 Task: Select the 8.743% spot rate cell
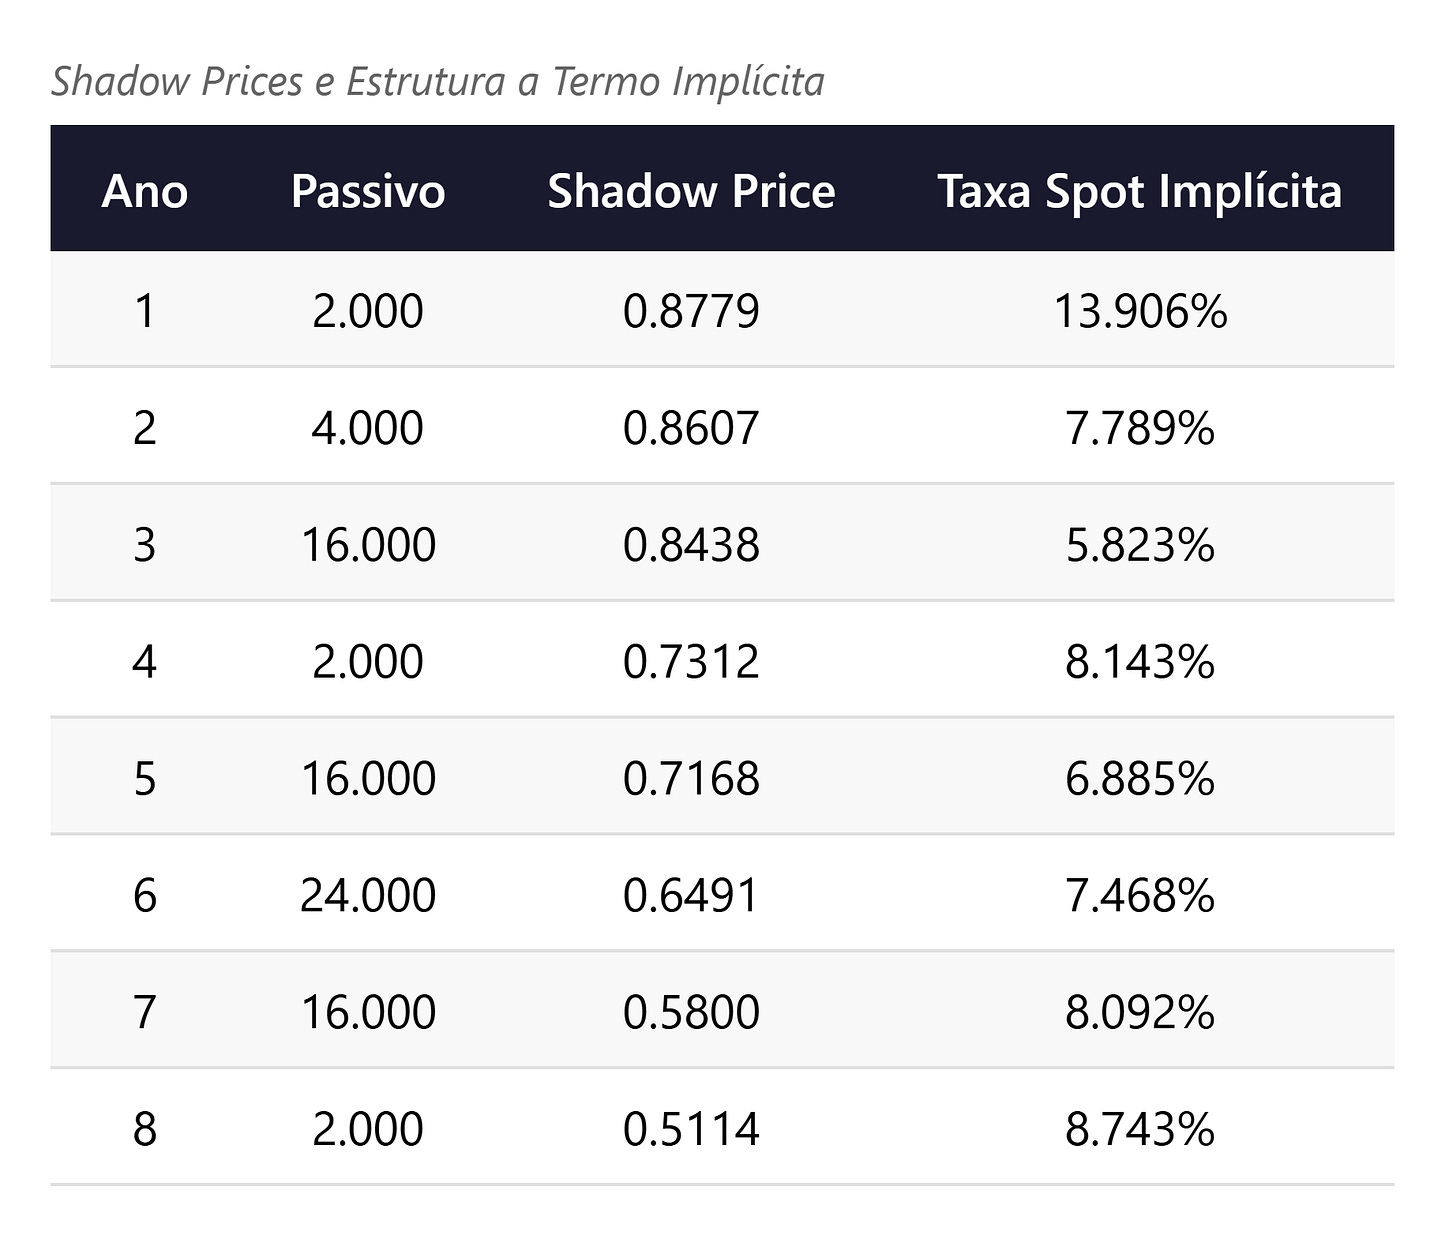1140,1129
